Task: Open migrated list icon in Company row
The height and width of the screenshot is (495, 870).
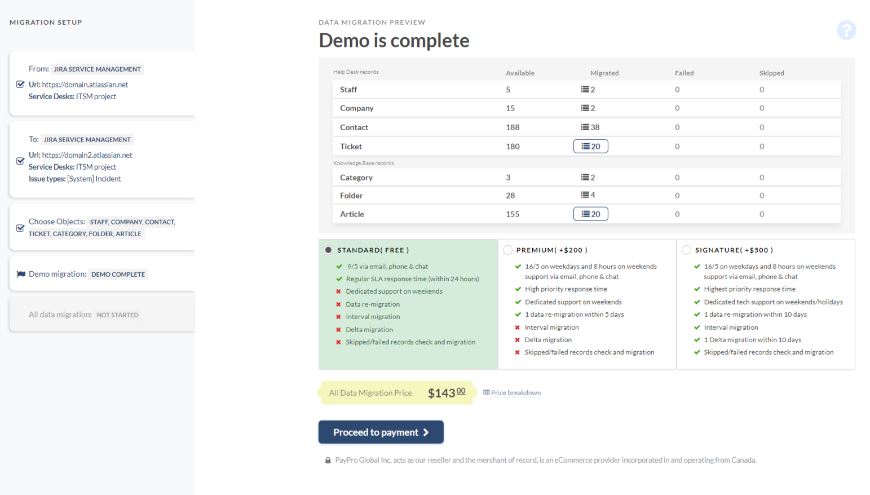Action: [x=585, y=108]
